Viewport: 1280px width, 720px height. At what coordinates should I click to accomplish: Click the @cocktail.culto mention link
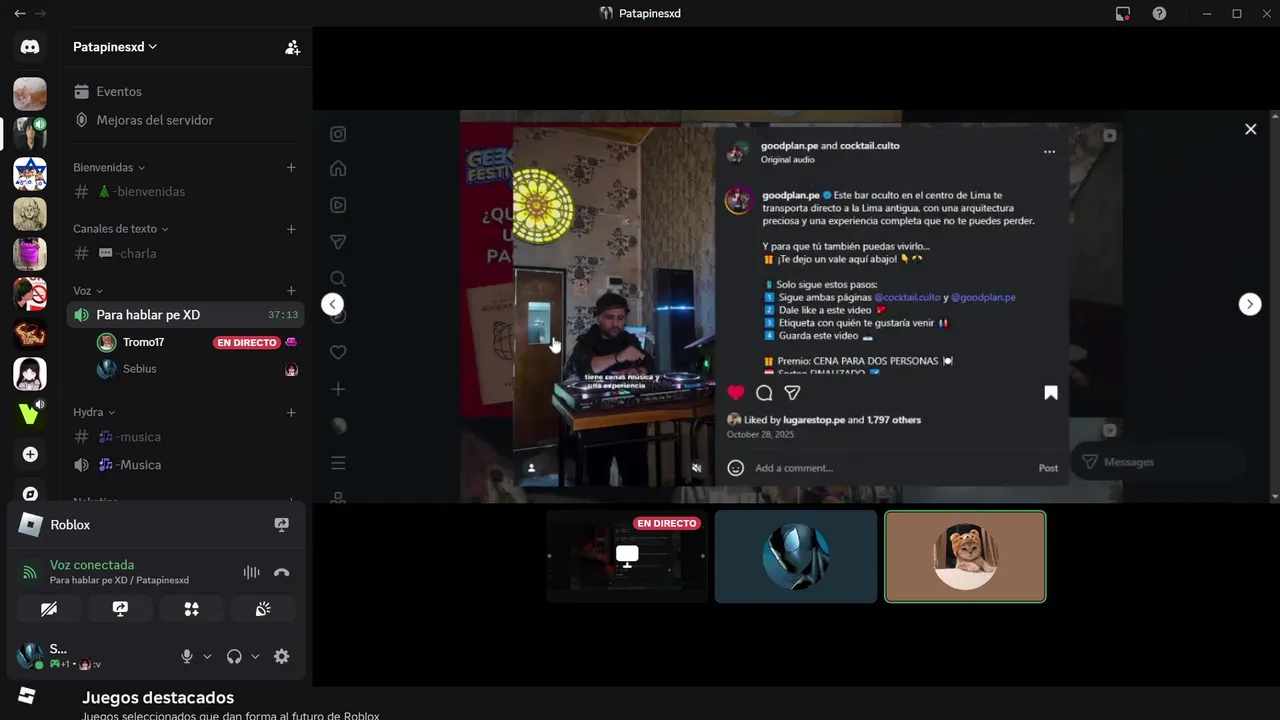[907, 297]
